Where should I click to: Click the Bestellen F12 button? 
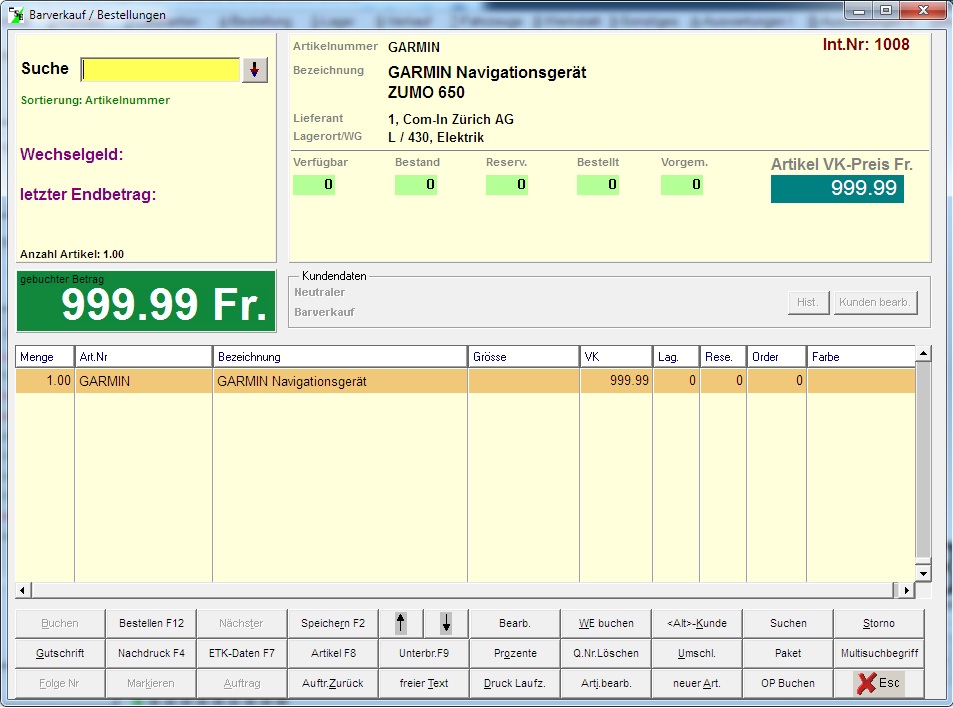tap(151, 623)
